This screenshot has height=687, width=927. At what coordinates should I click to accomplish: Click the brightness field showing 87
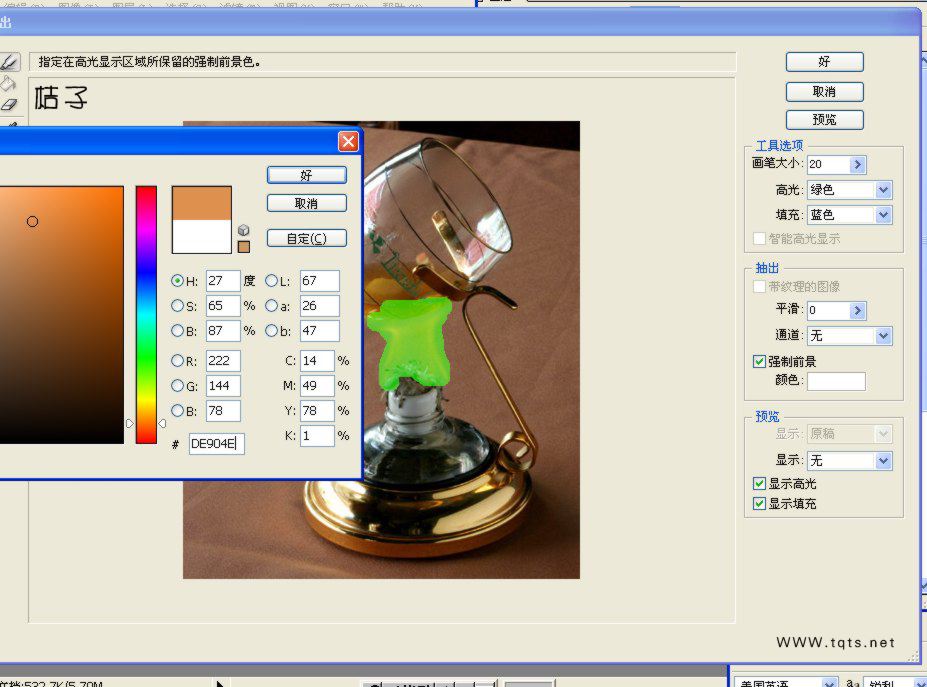pyautogui.click(x=223, y=330)
